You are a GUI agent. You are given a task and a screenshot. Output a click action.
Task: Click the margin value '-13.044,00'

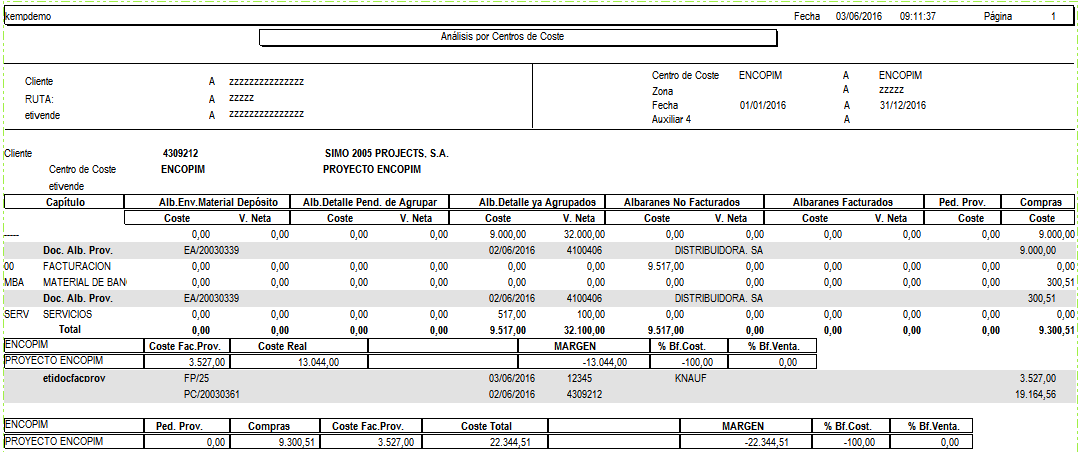(605, 362)
